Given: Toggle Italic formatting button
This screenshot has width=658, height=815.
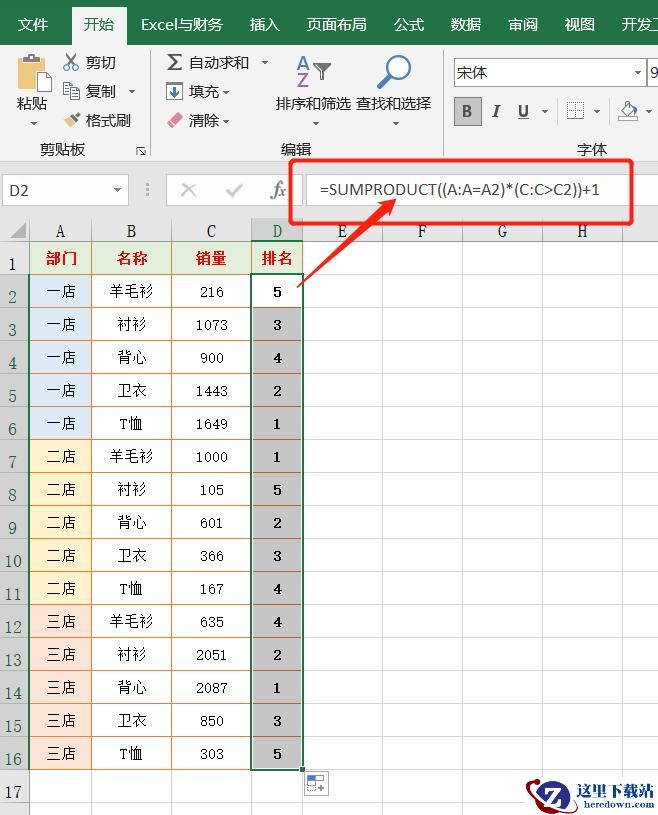Looking at the screenshot, I should click(x=496, y=111).
